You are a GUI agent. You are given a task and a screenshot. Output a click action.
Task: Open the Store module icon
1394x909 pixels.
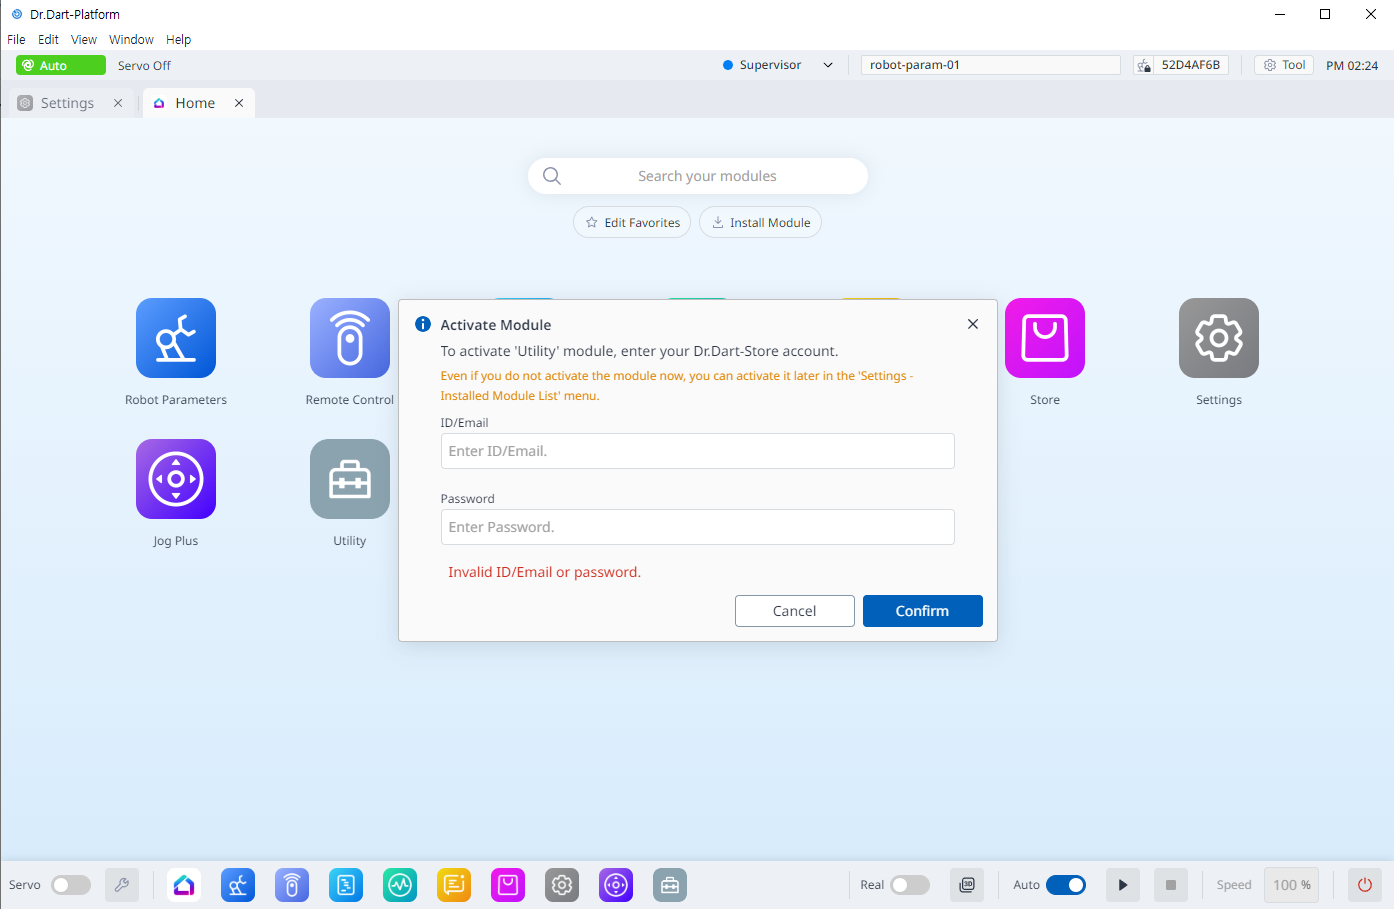[1044, 338]
